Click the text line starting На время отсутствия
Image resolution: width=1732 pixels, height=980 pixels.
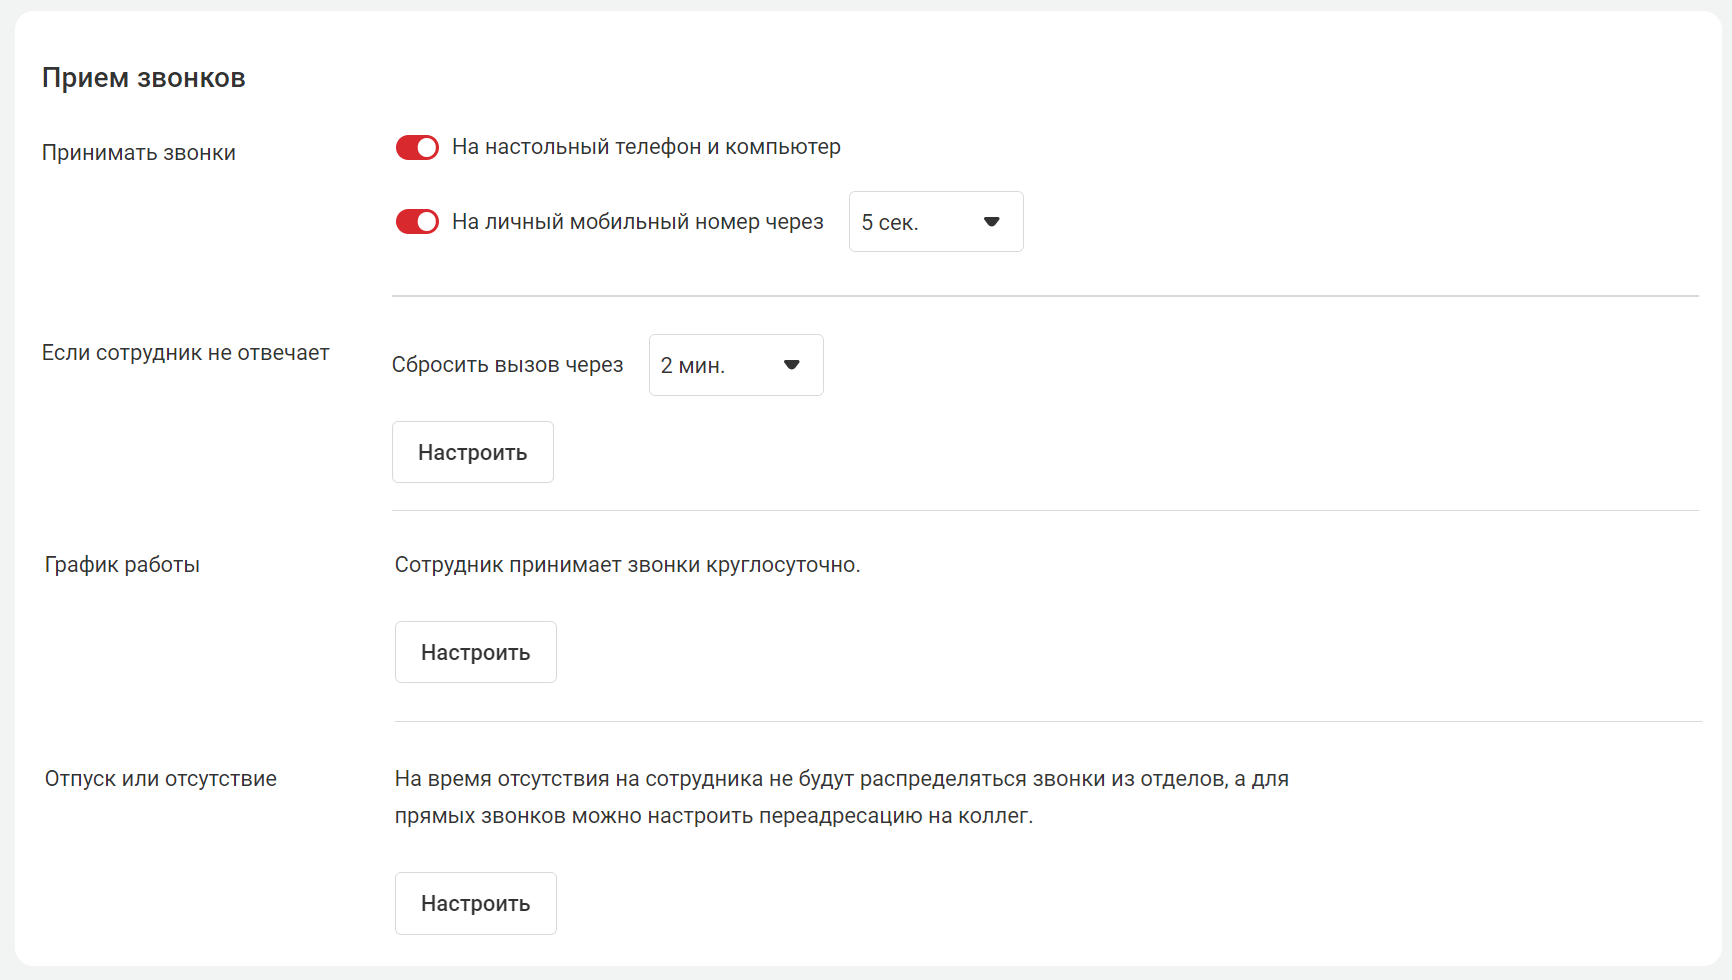pyautogui.click(x=841, y=779)
